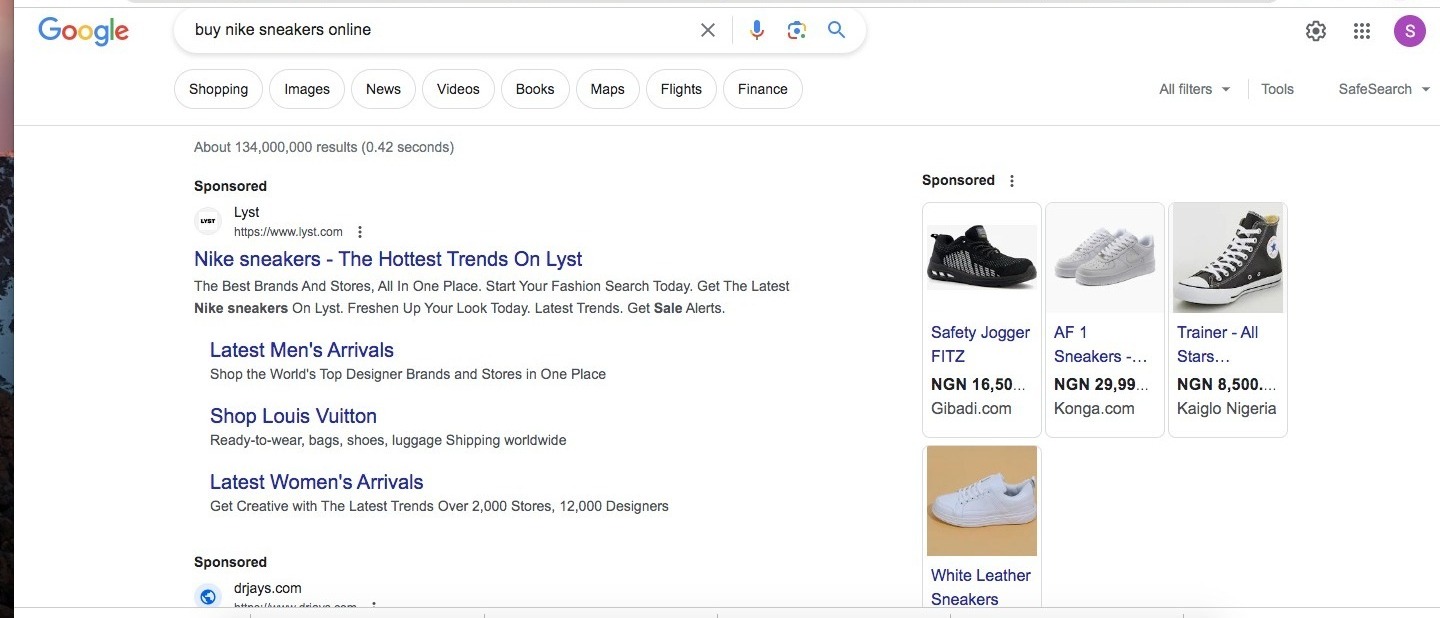
Task: Open the AF 1 Sneakers product title
Action: tap(1101, 344)
